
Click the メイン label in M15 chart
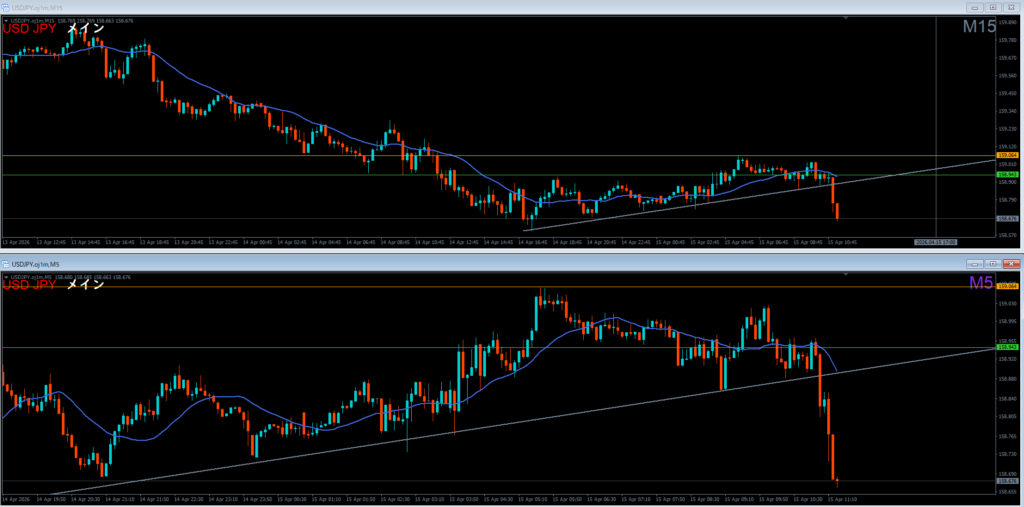pos(86,29)
